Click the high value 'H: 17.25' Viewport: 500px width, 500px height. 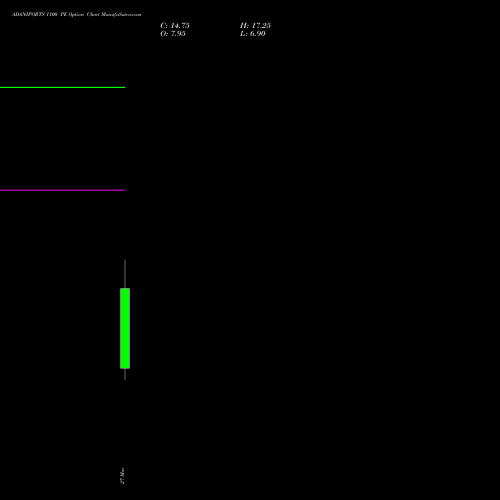coord(255,26)
